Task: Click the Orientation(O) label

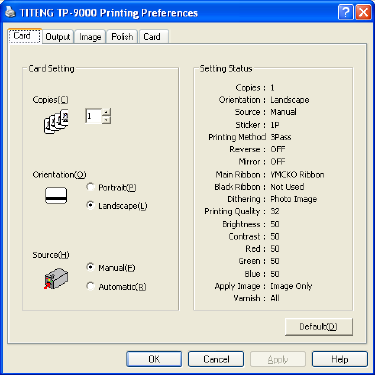Action: pos(59,175)
